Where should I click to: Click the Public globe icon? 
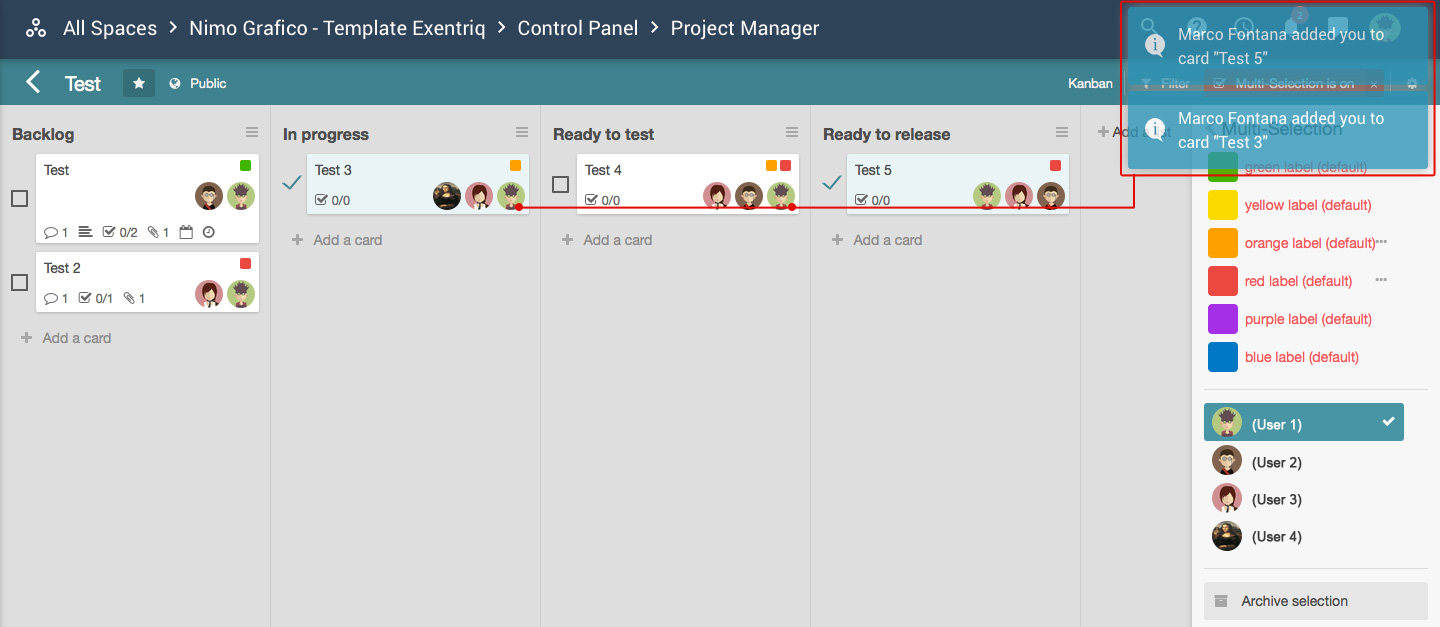175,84
